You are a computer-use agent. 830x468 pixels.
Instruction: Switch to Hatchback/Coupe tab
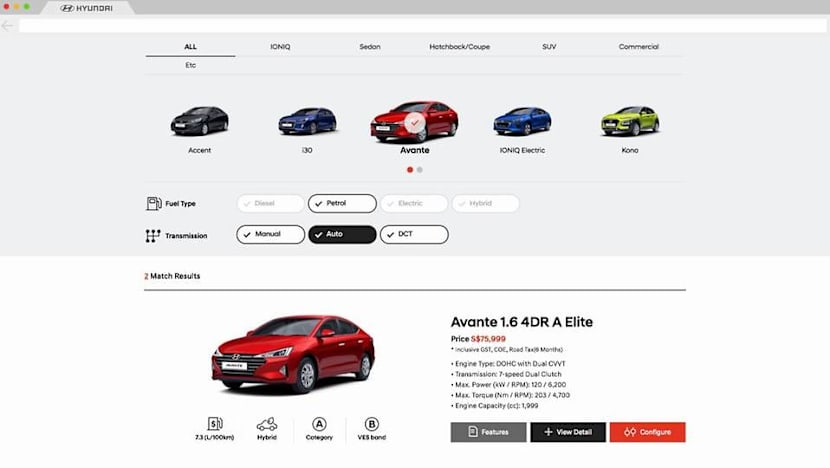click(459, 47)
